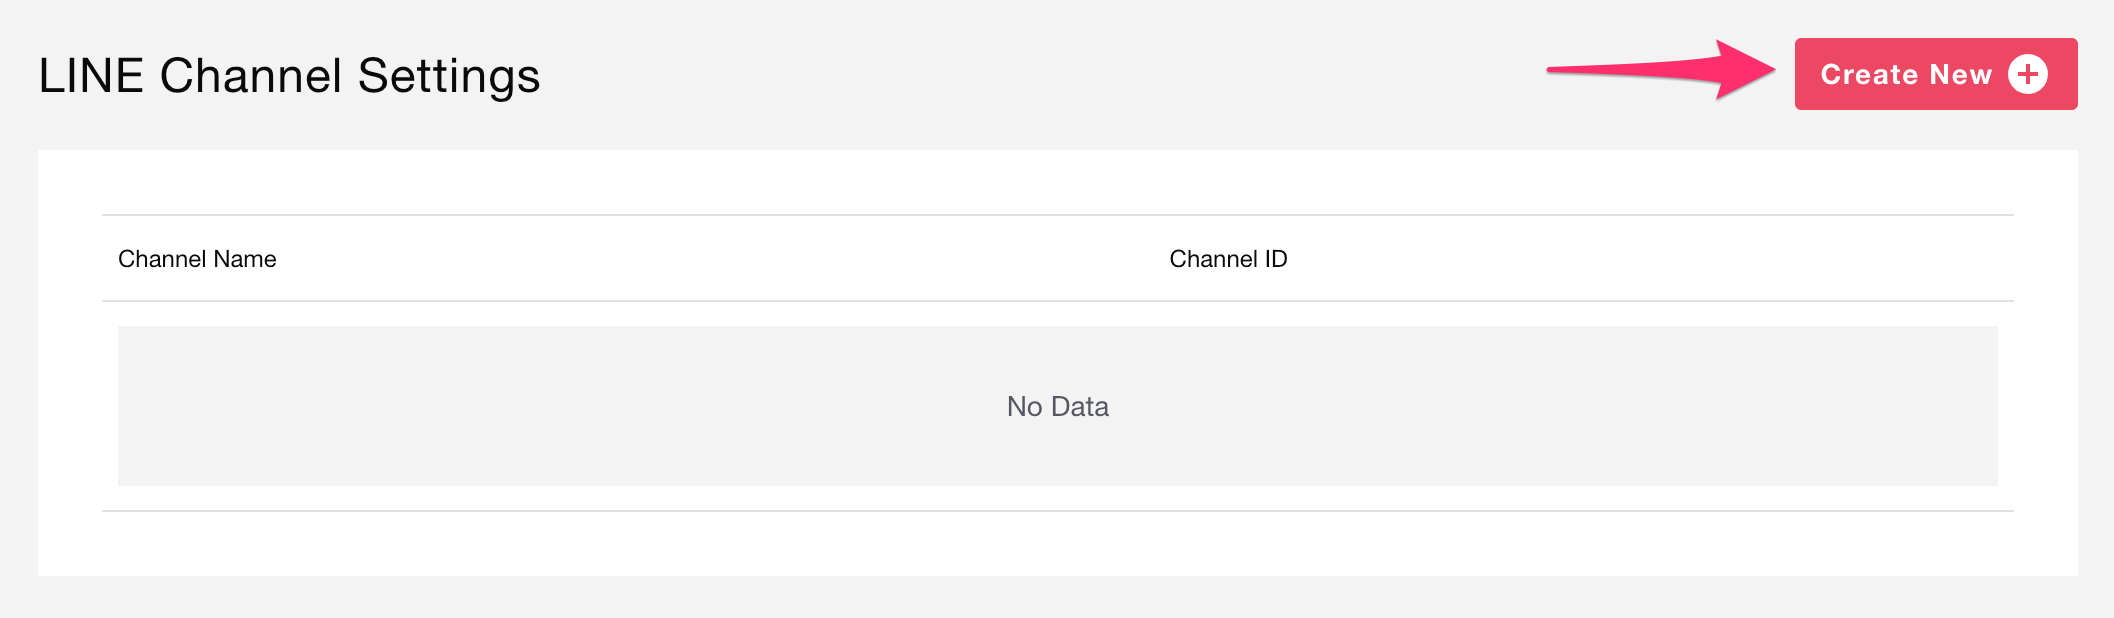Click the Channel ID column header

[x=1228, y=259]
